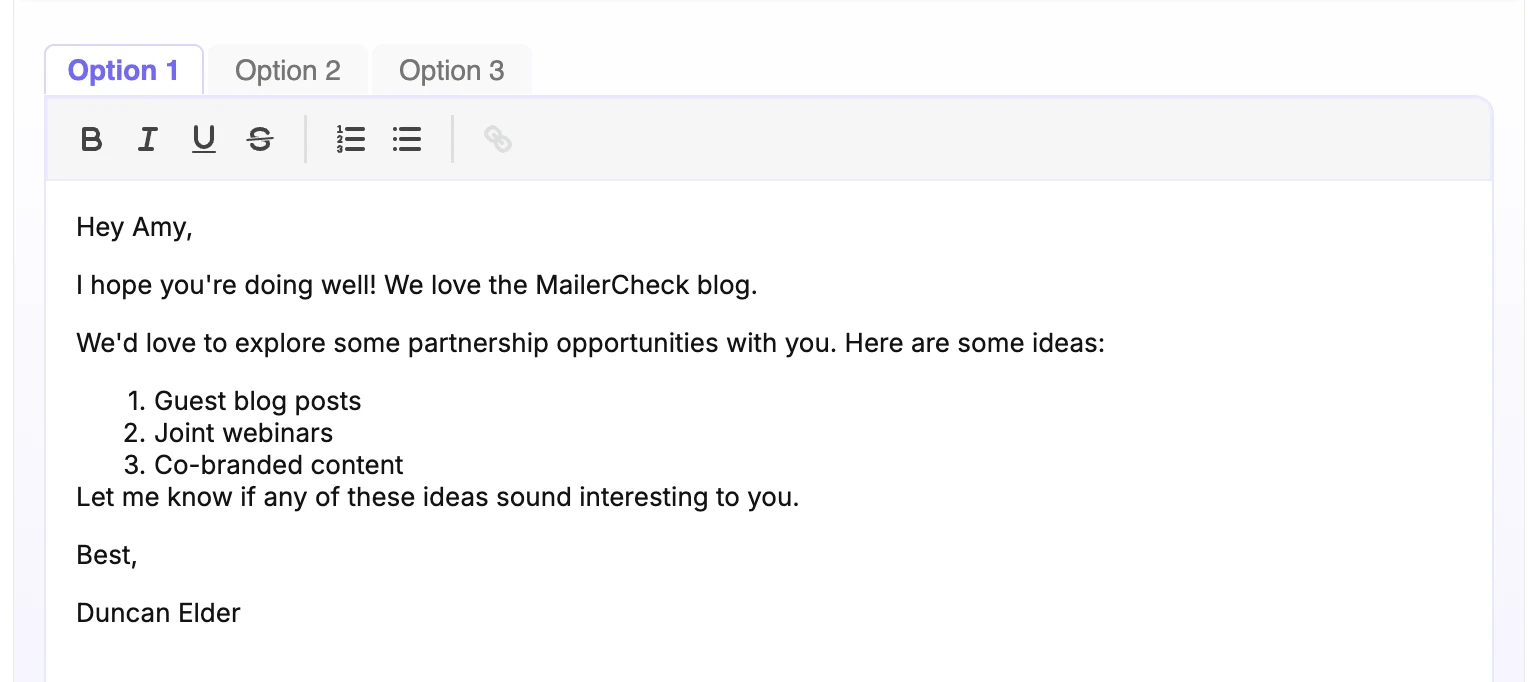
Task: Open the Option 3 tab
Action: coord(451,71)
